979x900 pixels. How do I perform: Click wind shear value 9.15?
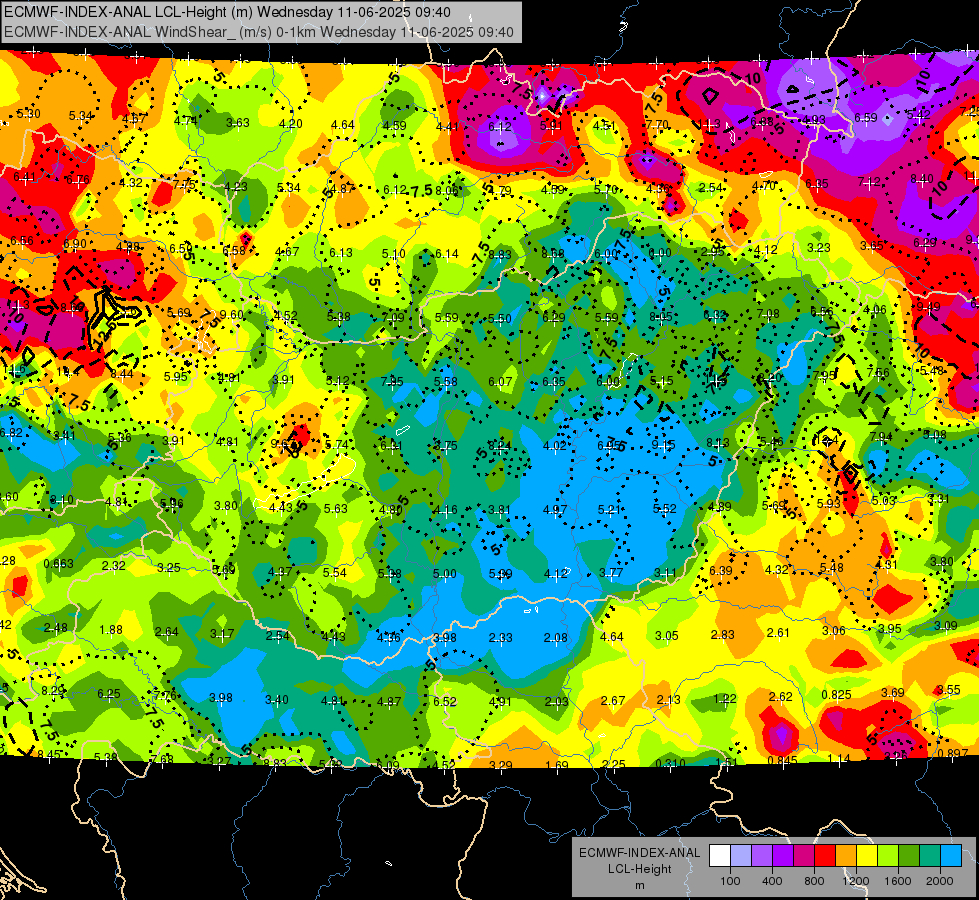[x=663, y=445]
